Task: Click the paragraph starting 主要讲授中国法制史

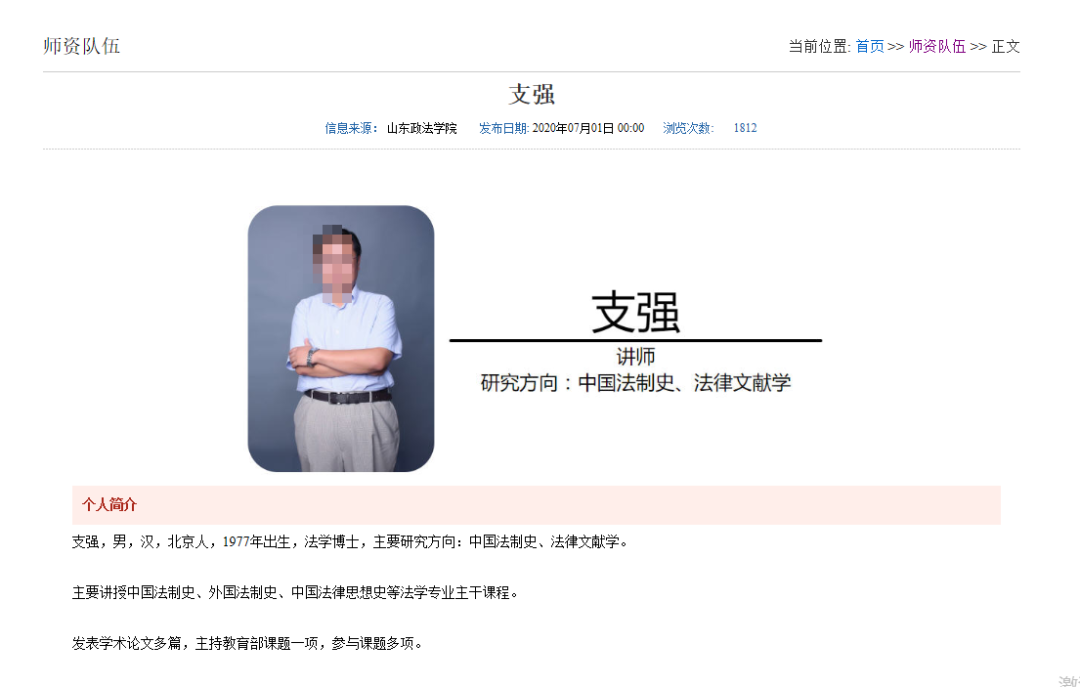Action: [x=295, y=593]
